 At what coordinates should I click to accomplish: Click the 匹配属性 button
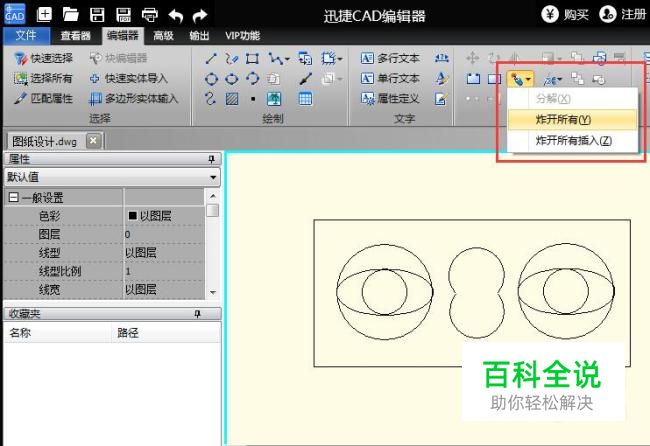(43, 98)
